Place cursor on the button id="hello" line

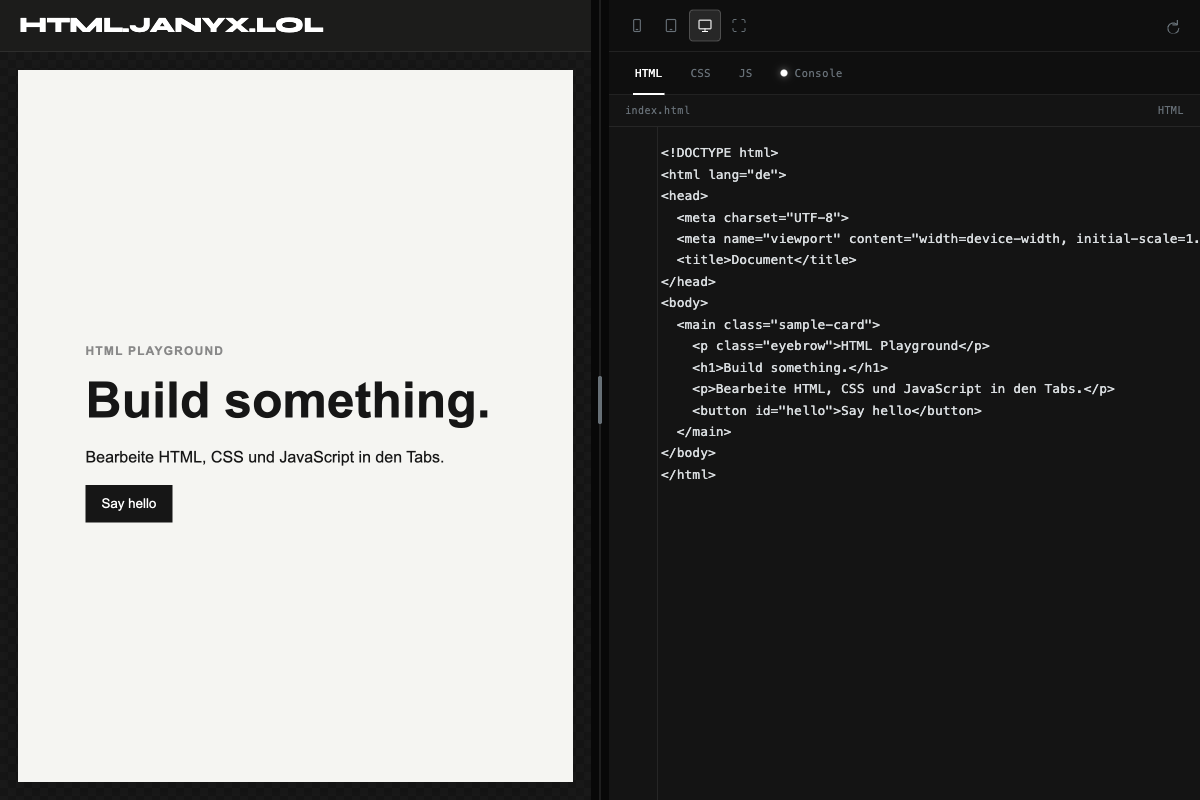click(836, 410)
